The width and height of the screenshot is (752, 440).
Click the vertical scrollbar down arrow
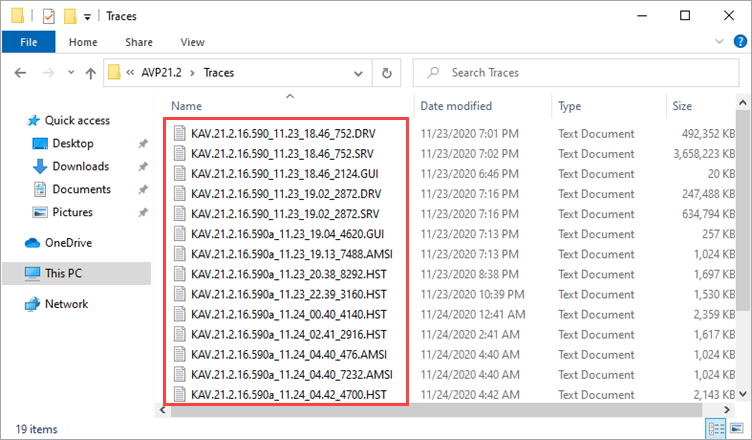tap(742, 394)
